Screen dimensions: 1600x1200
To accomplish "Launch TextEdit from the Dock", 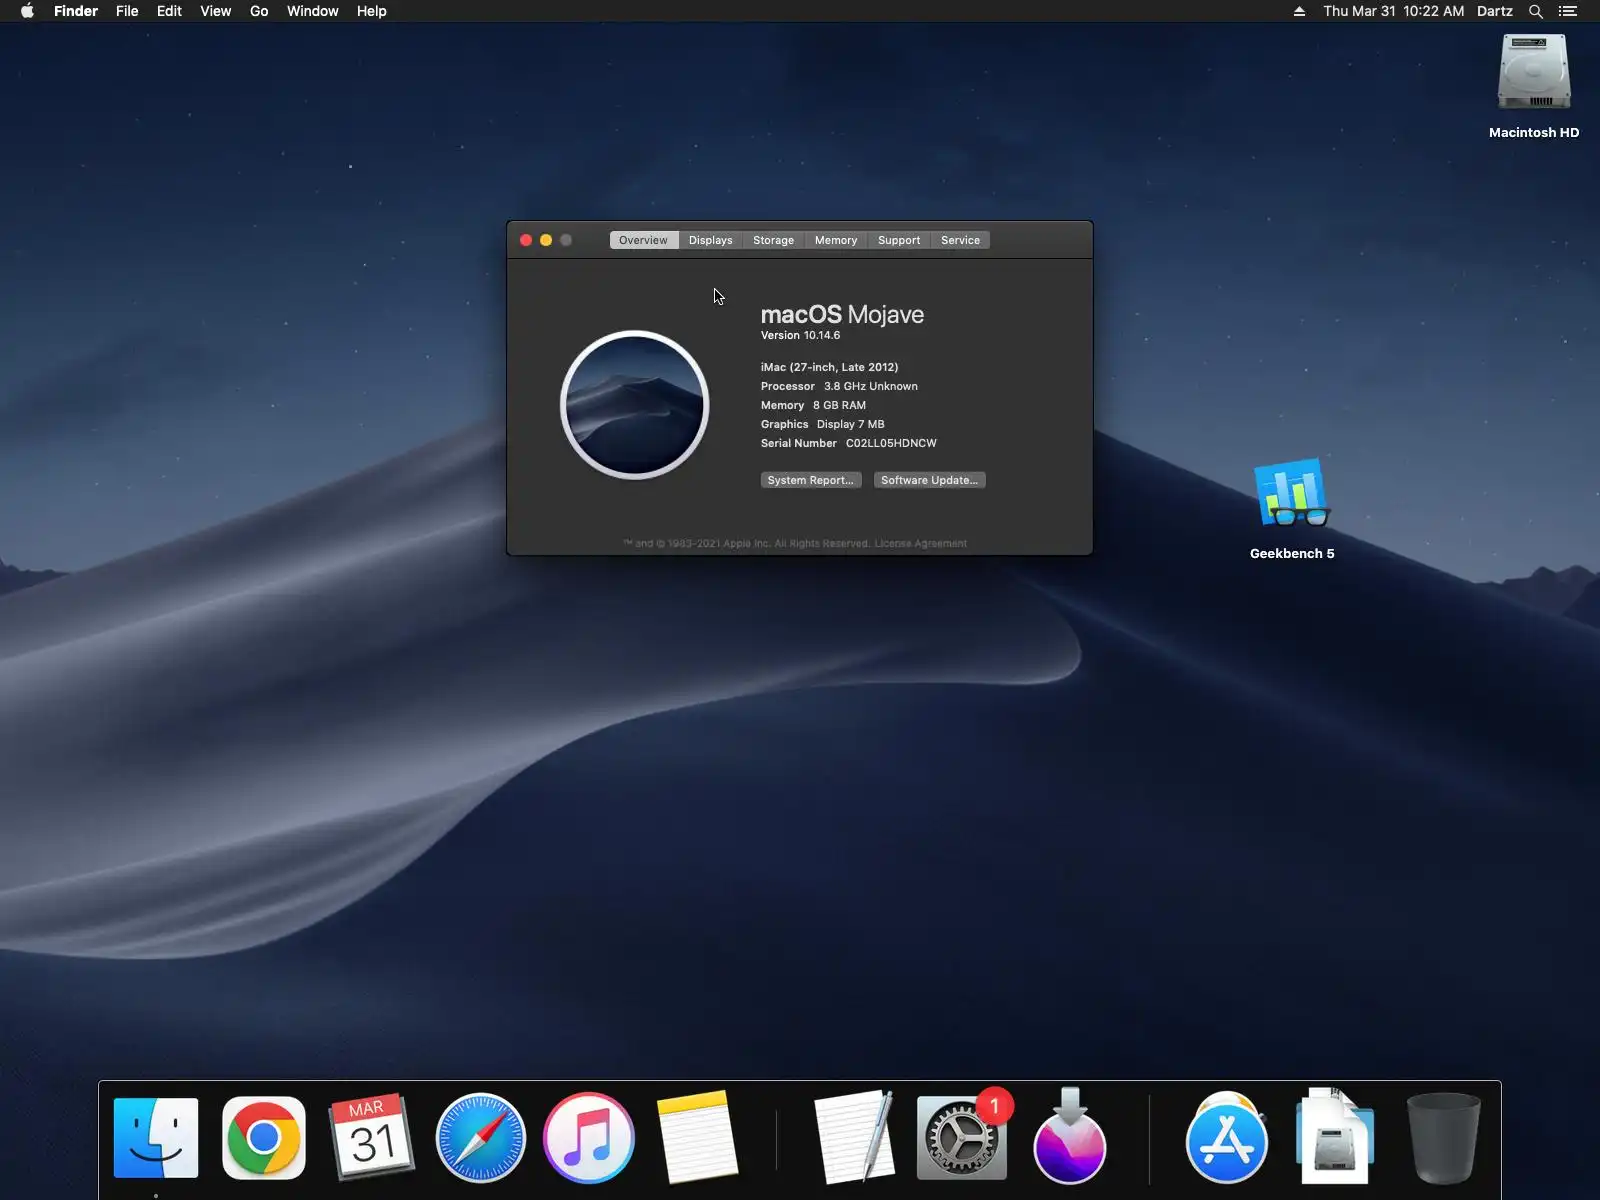I will pyautogui.click(x=854, y=1136).
